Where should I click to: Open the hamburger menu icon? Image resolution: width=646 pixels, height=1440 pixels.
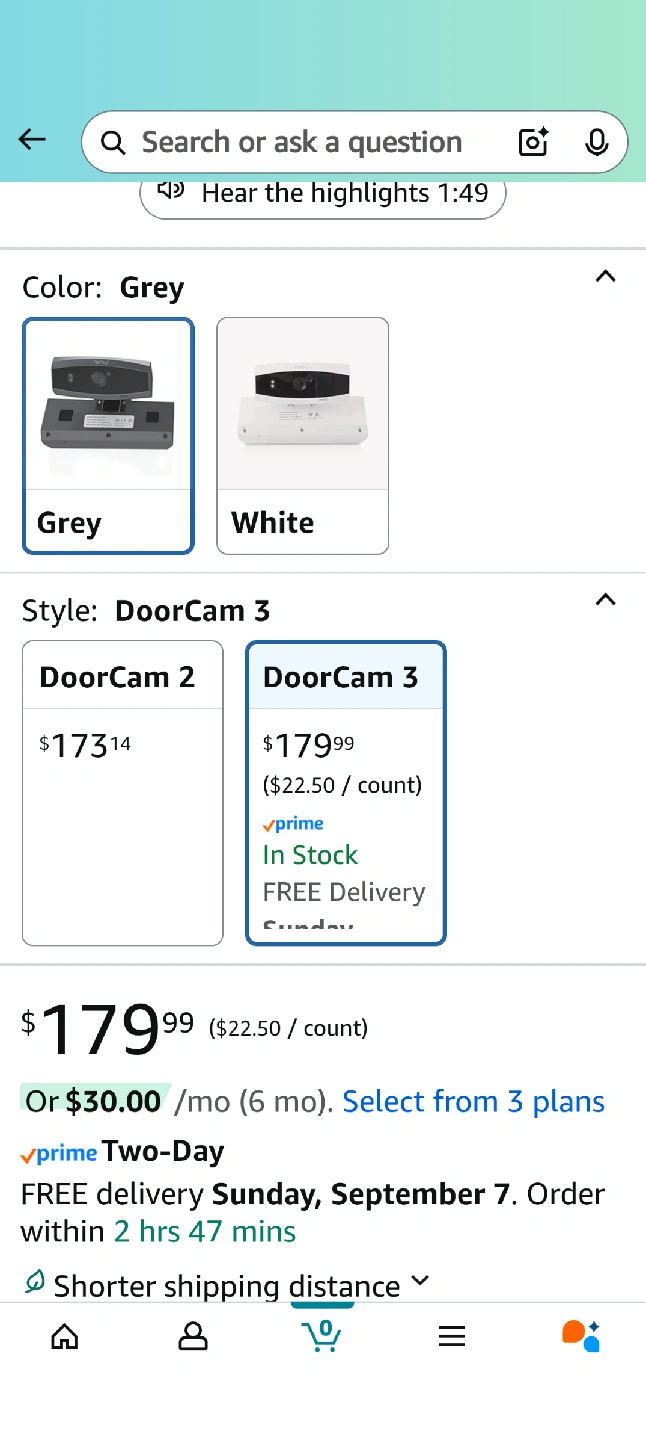(x=452, y=1336)
